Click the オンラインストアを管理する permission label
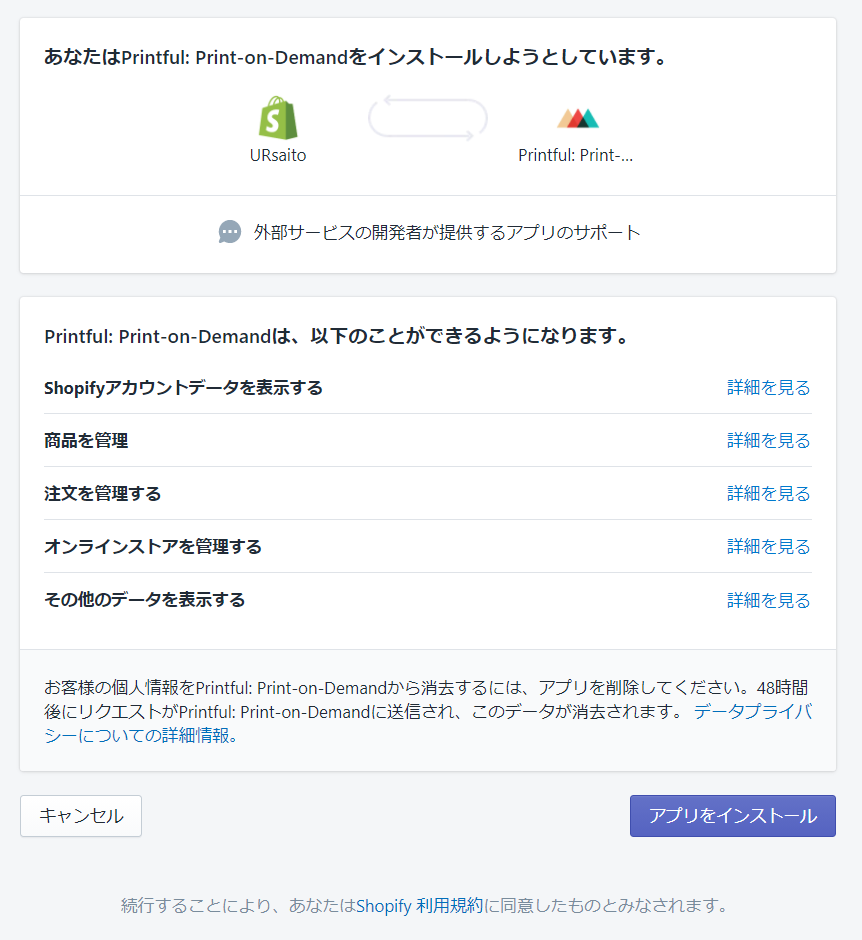 153,547
